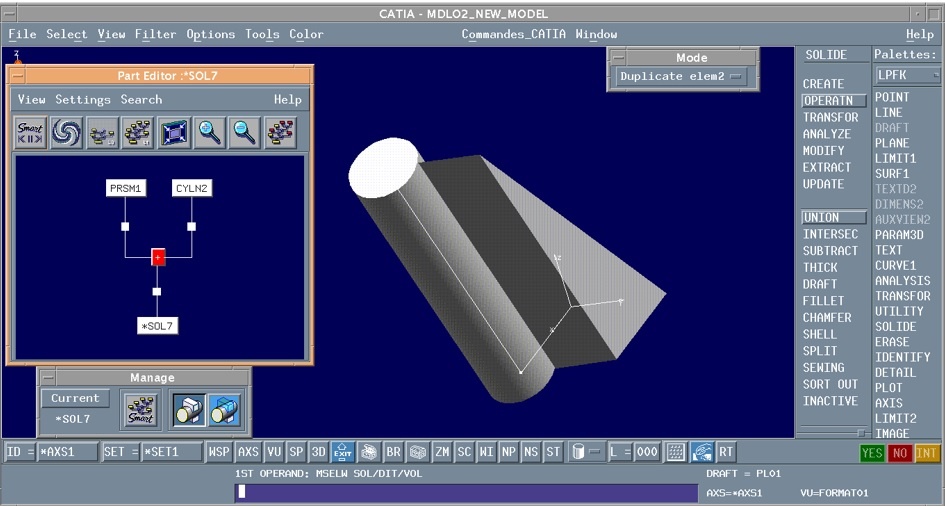Viewport: 945px width, 506px height.
Task: Open the Search menu in Part Editor
Action: click(141, 99)
